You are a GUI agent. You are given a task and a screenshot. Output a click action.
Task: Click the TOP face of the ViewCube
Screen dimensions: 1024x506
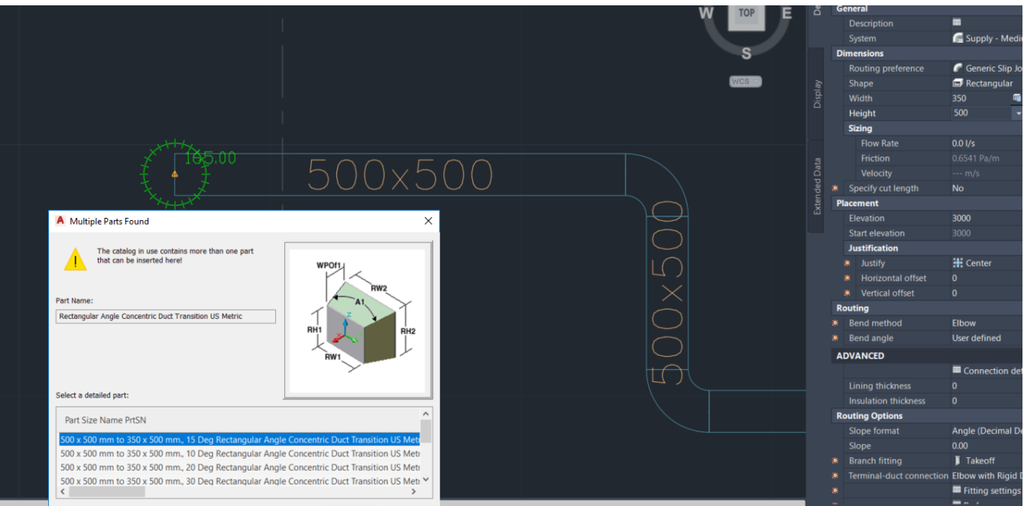point(746,14)
